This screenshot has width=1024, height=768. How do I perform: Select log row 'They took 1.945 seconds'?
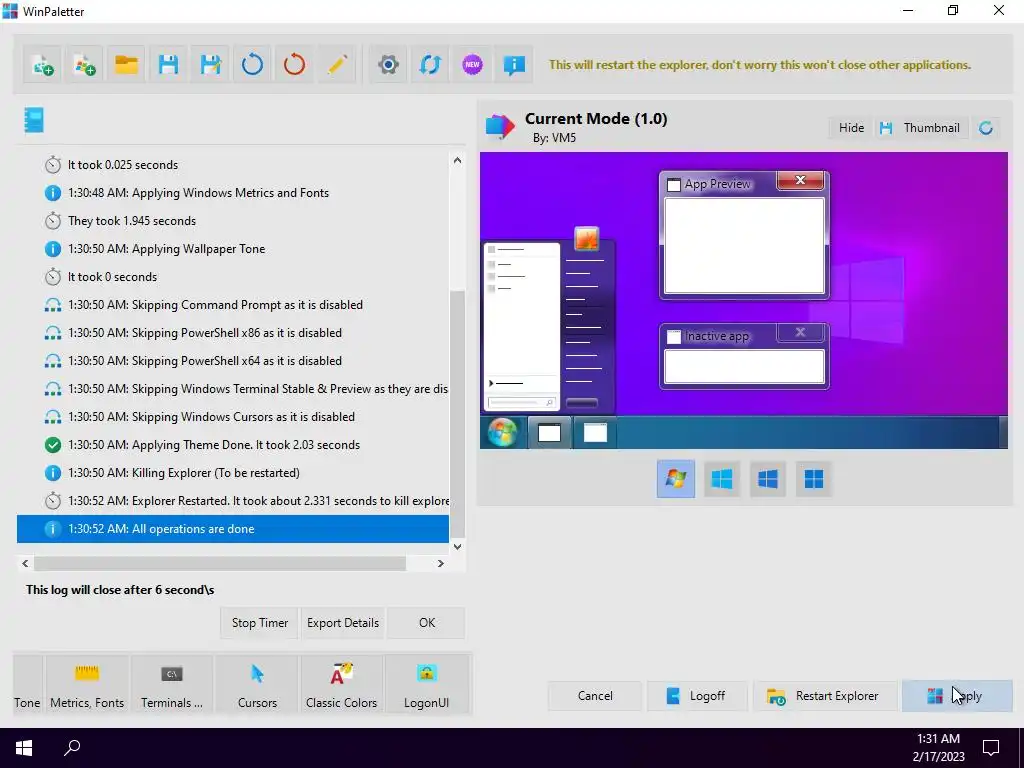point(232,221)
